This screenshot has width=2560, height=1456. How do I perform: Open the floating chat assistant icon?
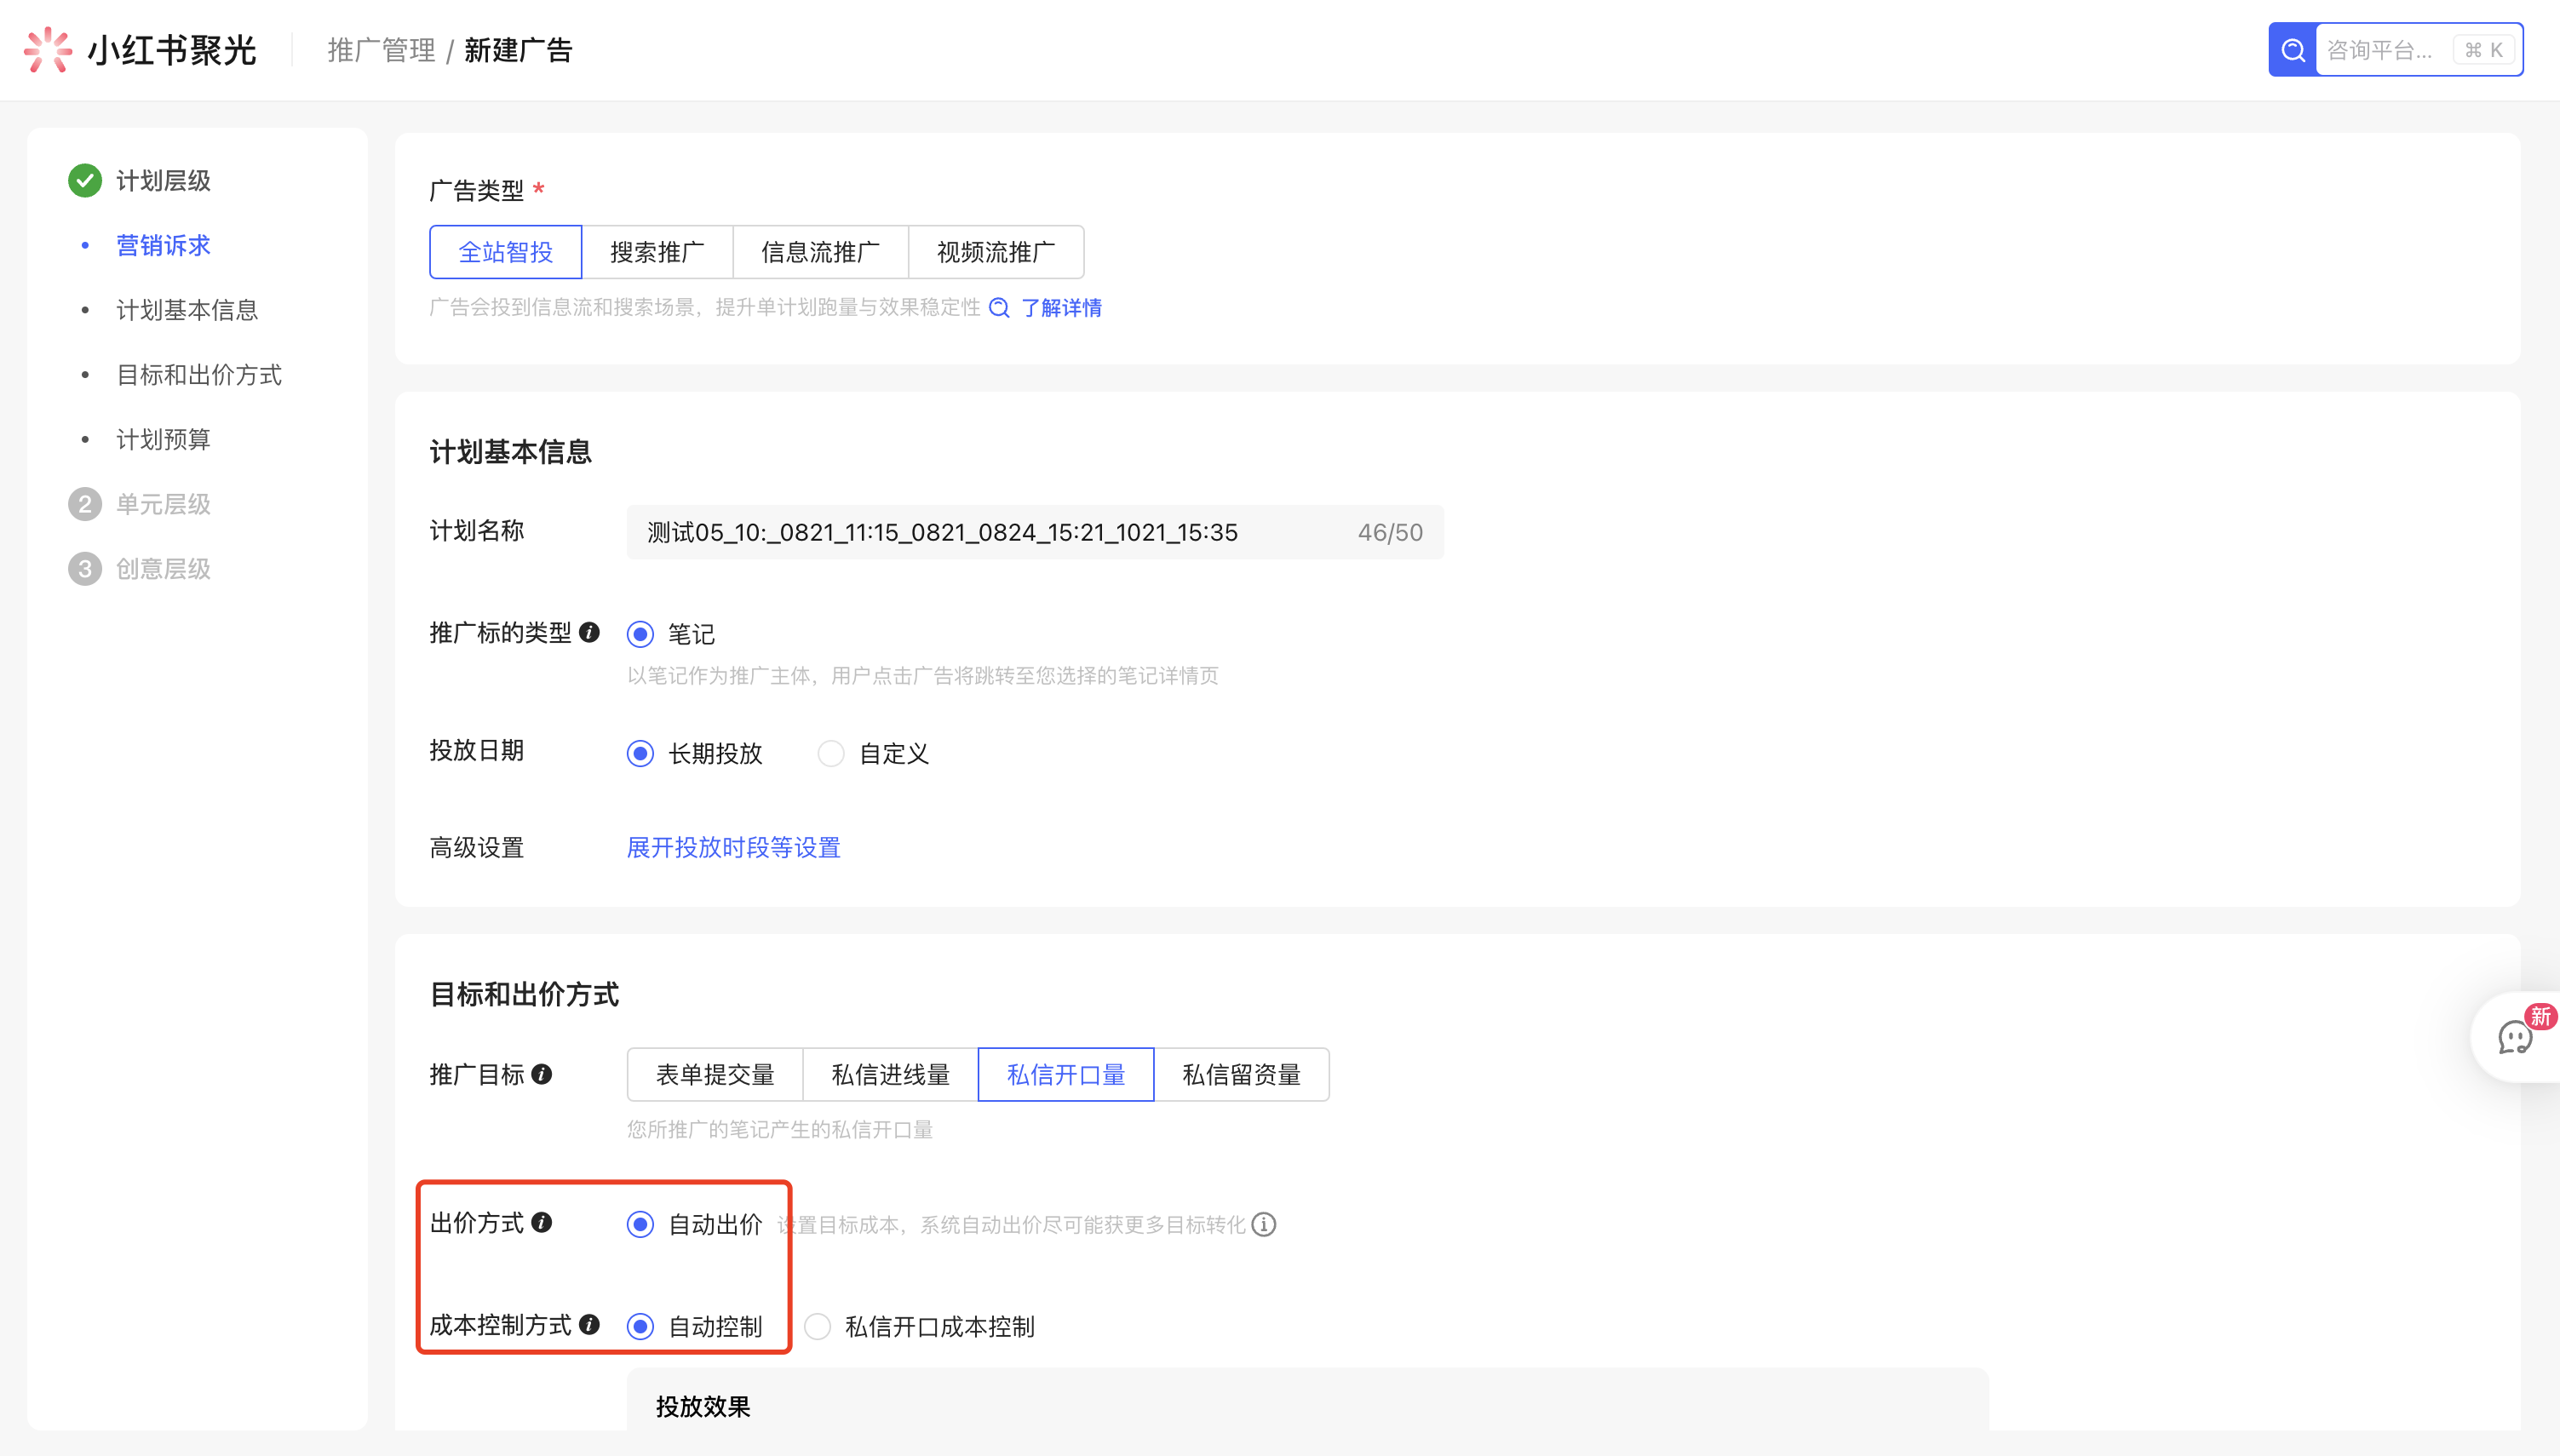point(2514,1037)
